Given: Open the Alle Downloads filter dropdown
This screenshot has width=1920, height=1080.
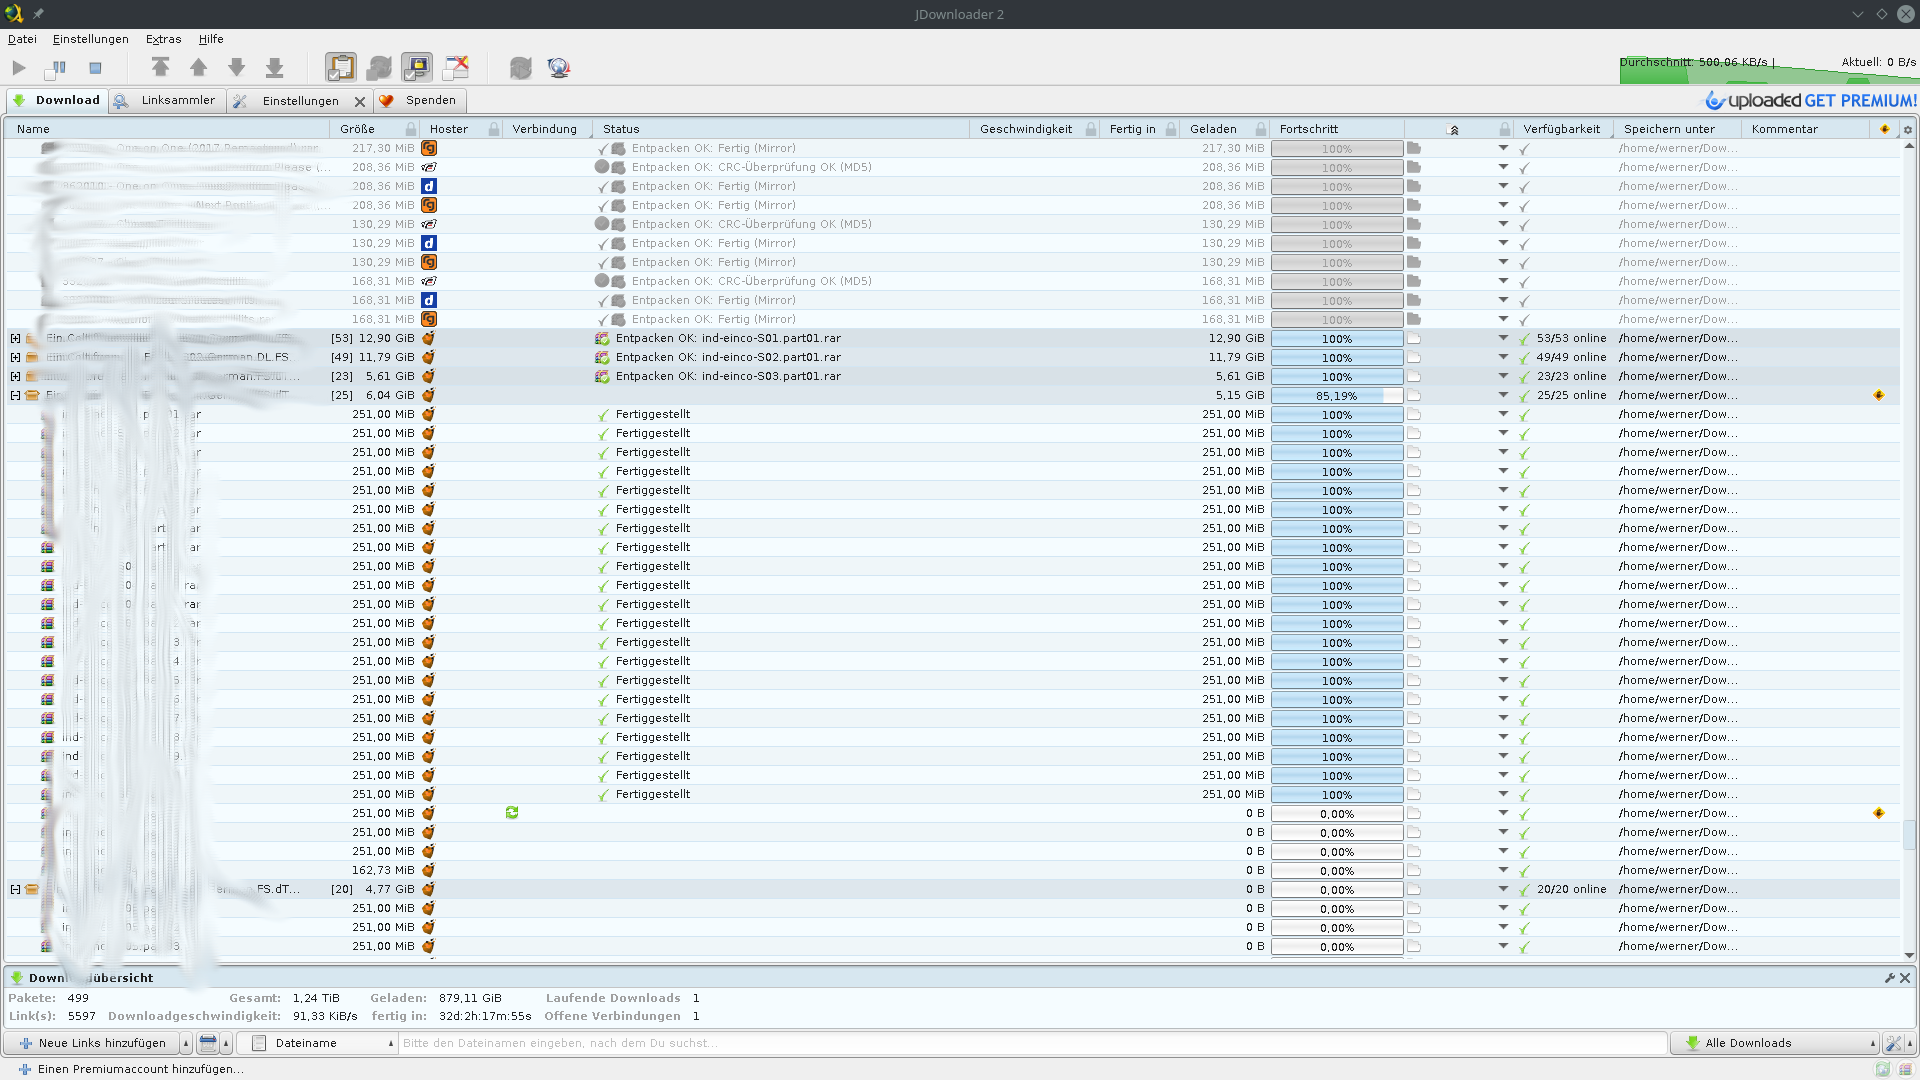Looking at the screenshot, I should tap(1775, 1043).
